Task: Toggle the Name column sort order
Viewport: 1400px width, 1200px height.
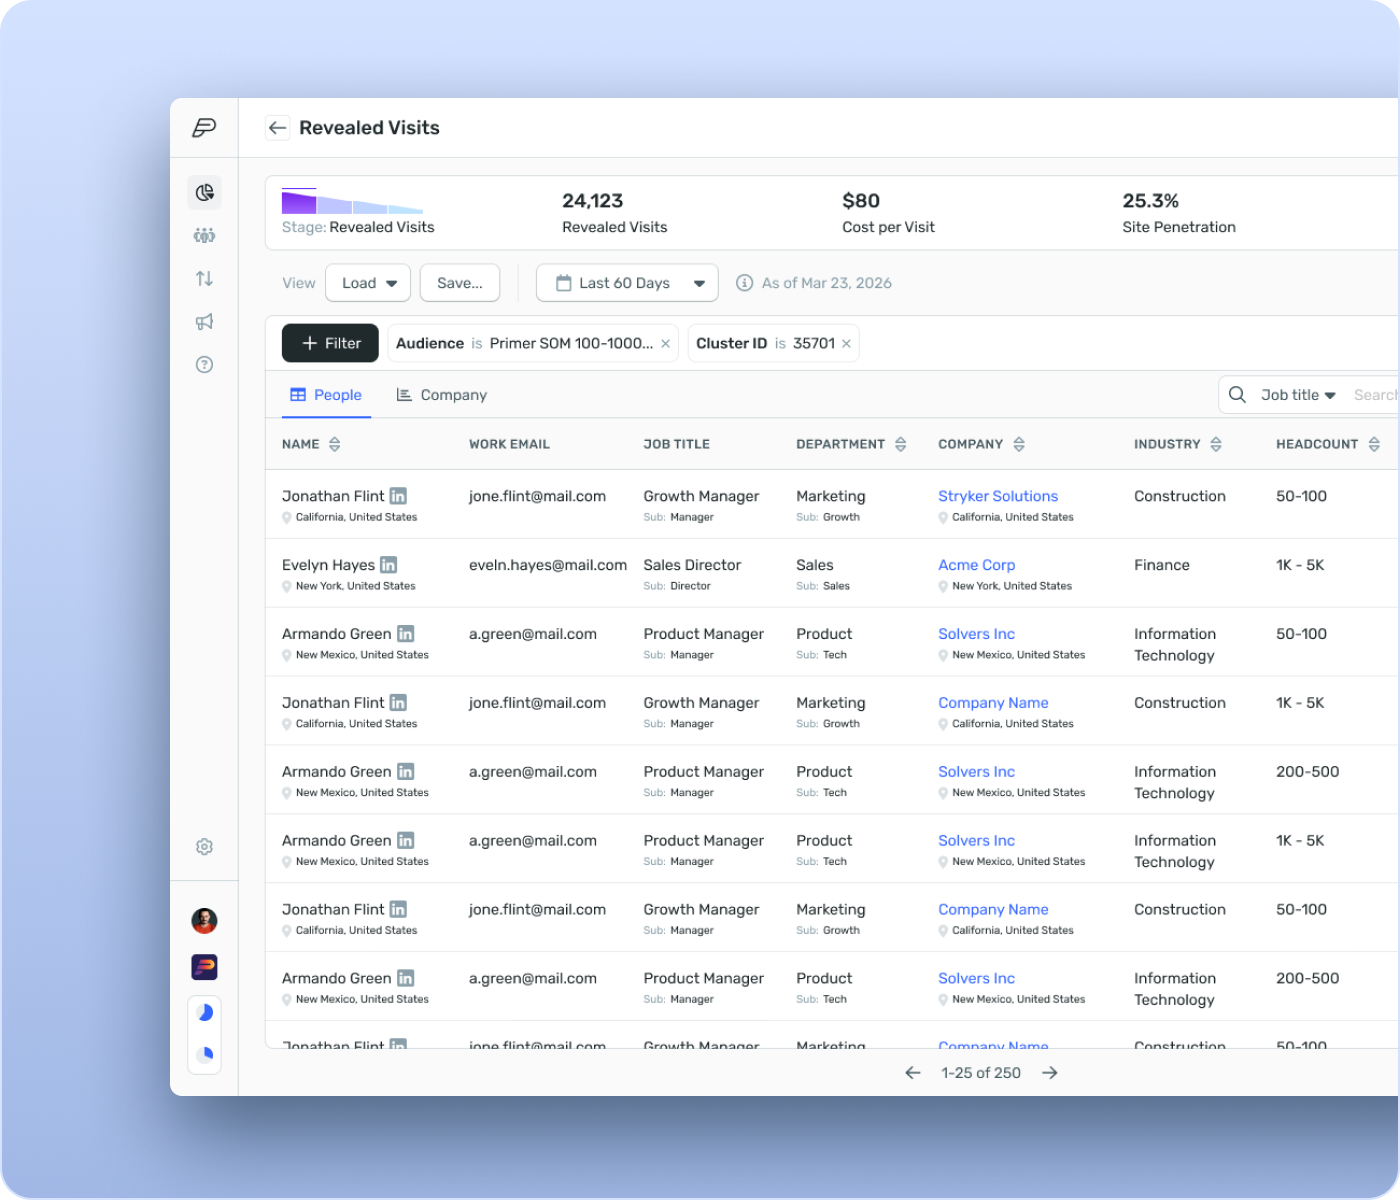Action: 334,443
